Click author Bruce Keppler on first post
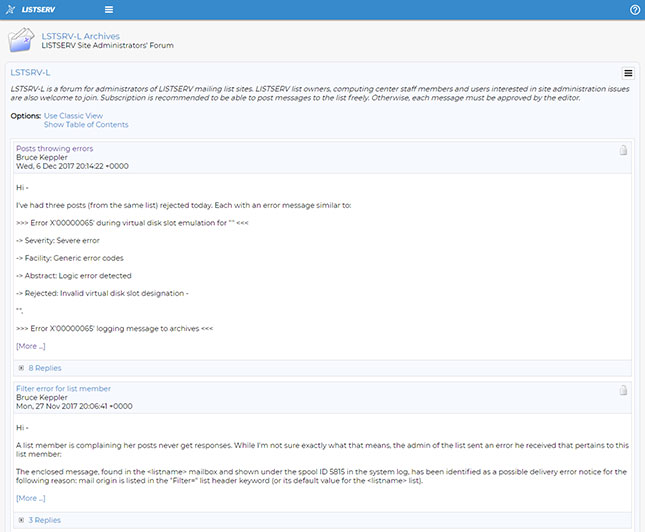Viewport: 645px width, 532px height. 42,157
